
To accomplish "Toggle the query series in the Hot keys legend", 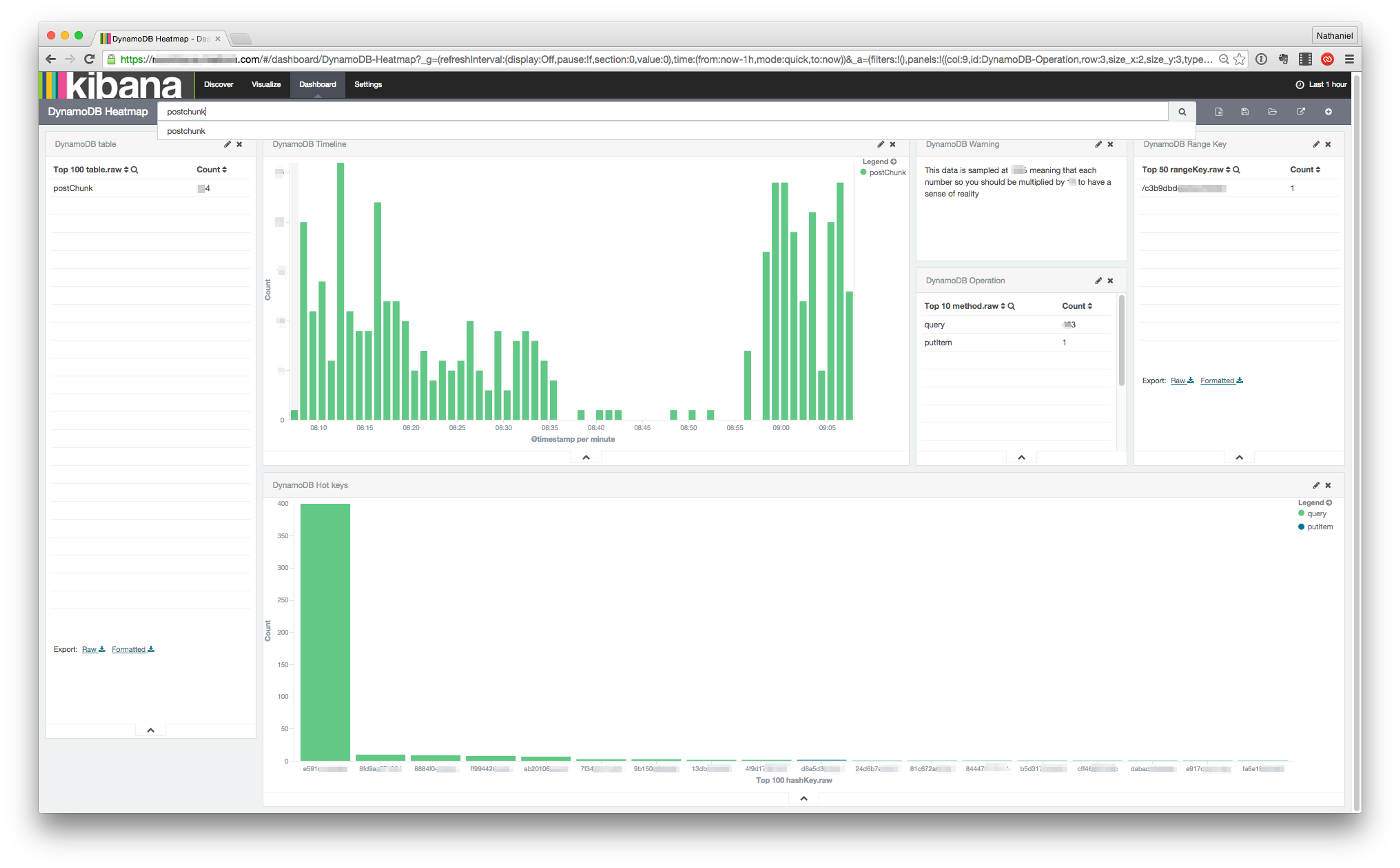I will click(x=1317, y=513).
